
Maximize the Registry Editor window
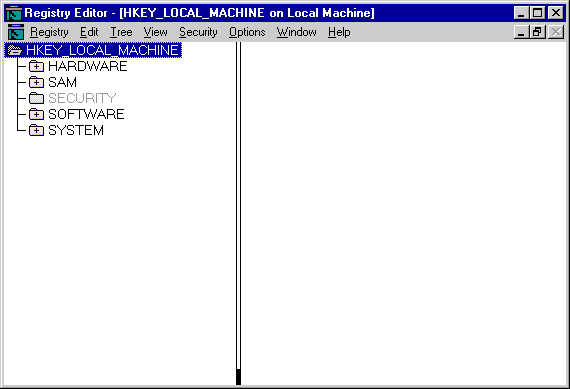(x=537, y=13)
